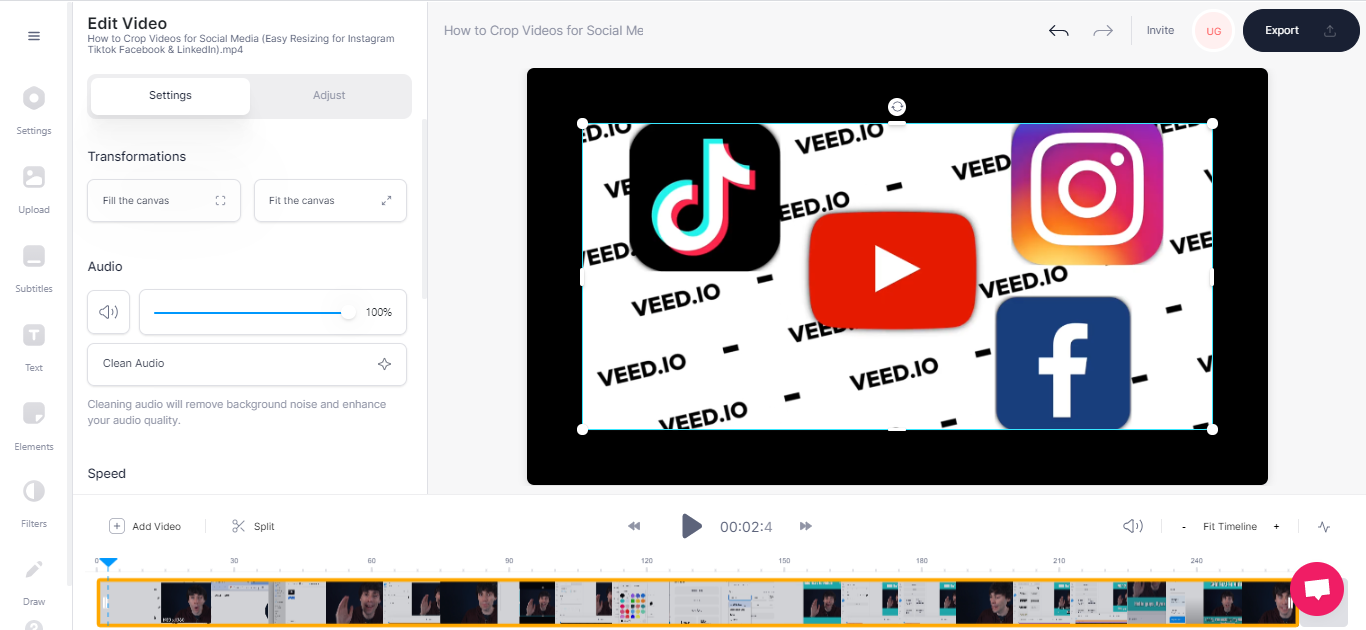Open the UG user avatar
The height and width of the screenshot is (630, 1366).
(x=1213, y=31)
